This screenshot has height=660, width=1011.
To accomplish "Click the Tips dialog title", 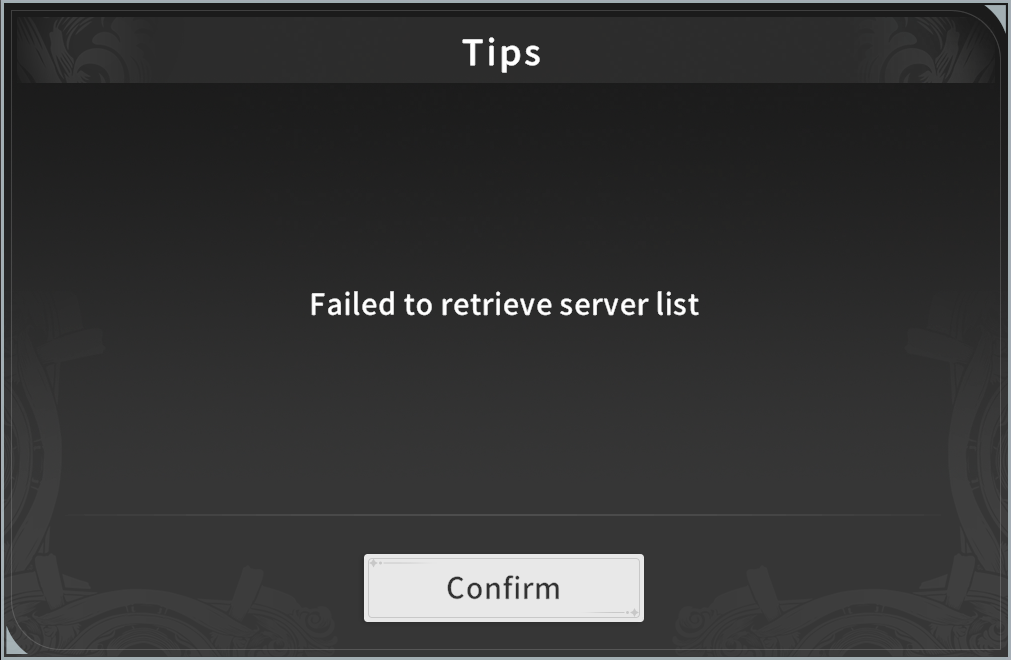I will 502,53.
